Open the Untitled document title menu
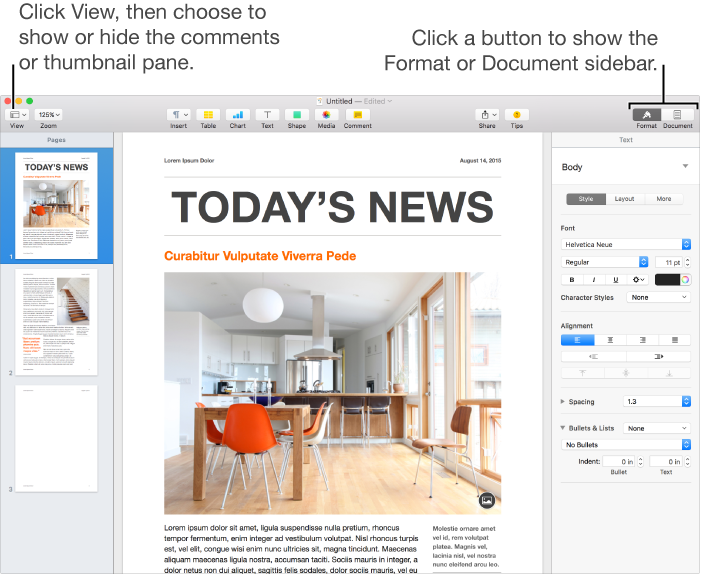Viewport: 702px width, 576px height. [355, 101]
